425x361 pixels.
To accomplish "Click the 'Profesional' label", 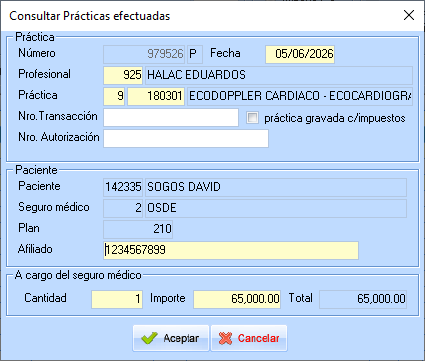I will [x=44, y=74].
